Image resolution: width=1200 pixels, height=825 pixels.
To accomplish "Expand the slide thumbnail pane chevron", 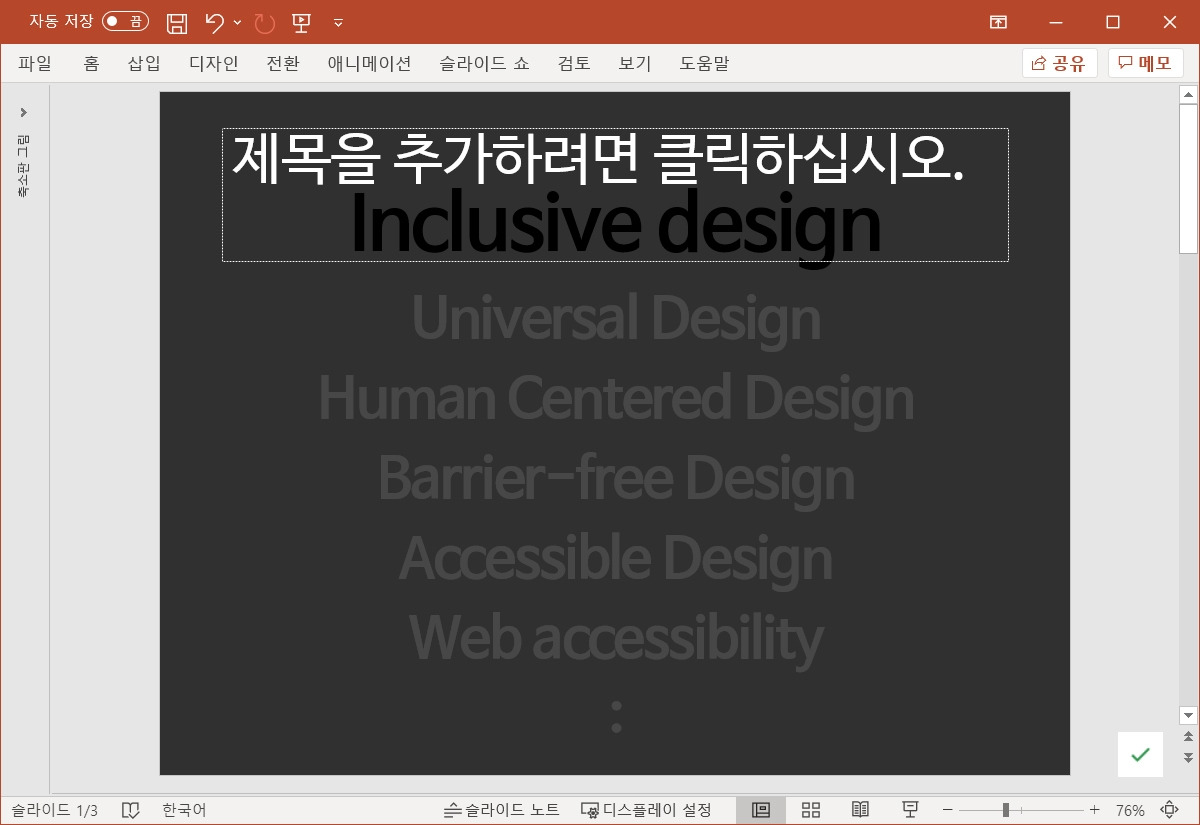I will coord(23,112).
